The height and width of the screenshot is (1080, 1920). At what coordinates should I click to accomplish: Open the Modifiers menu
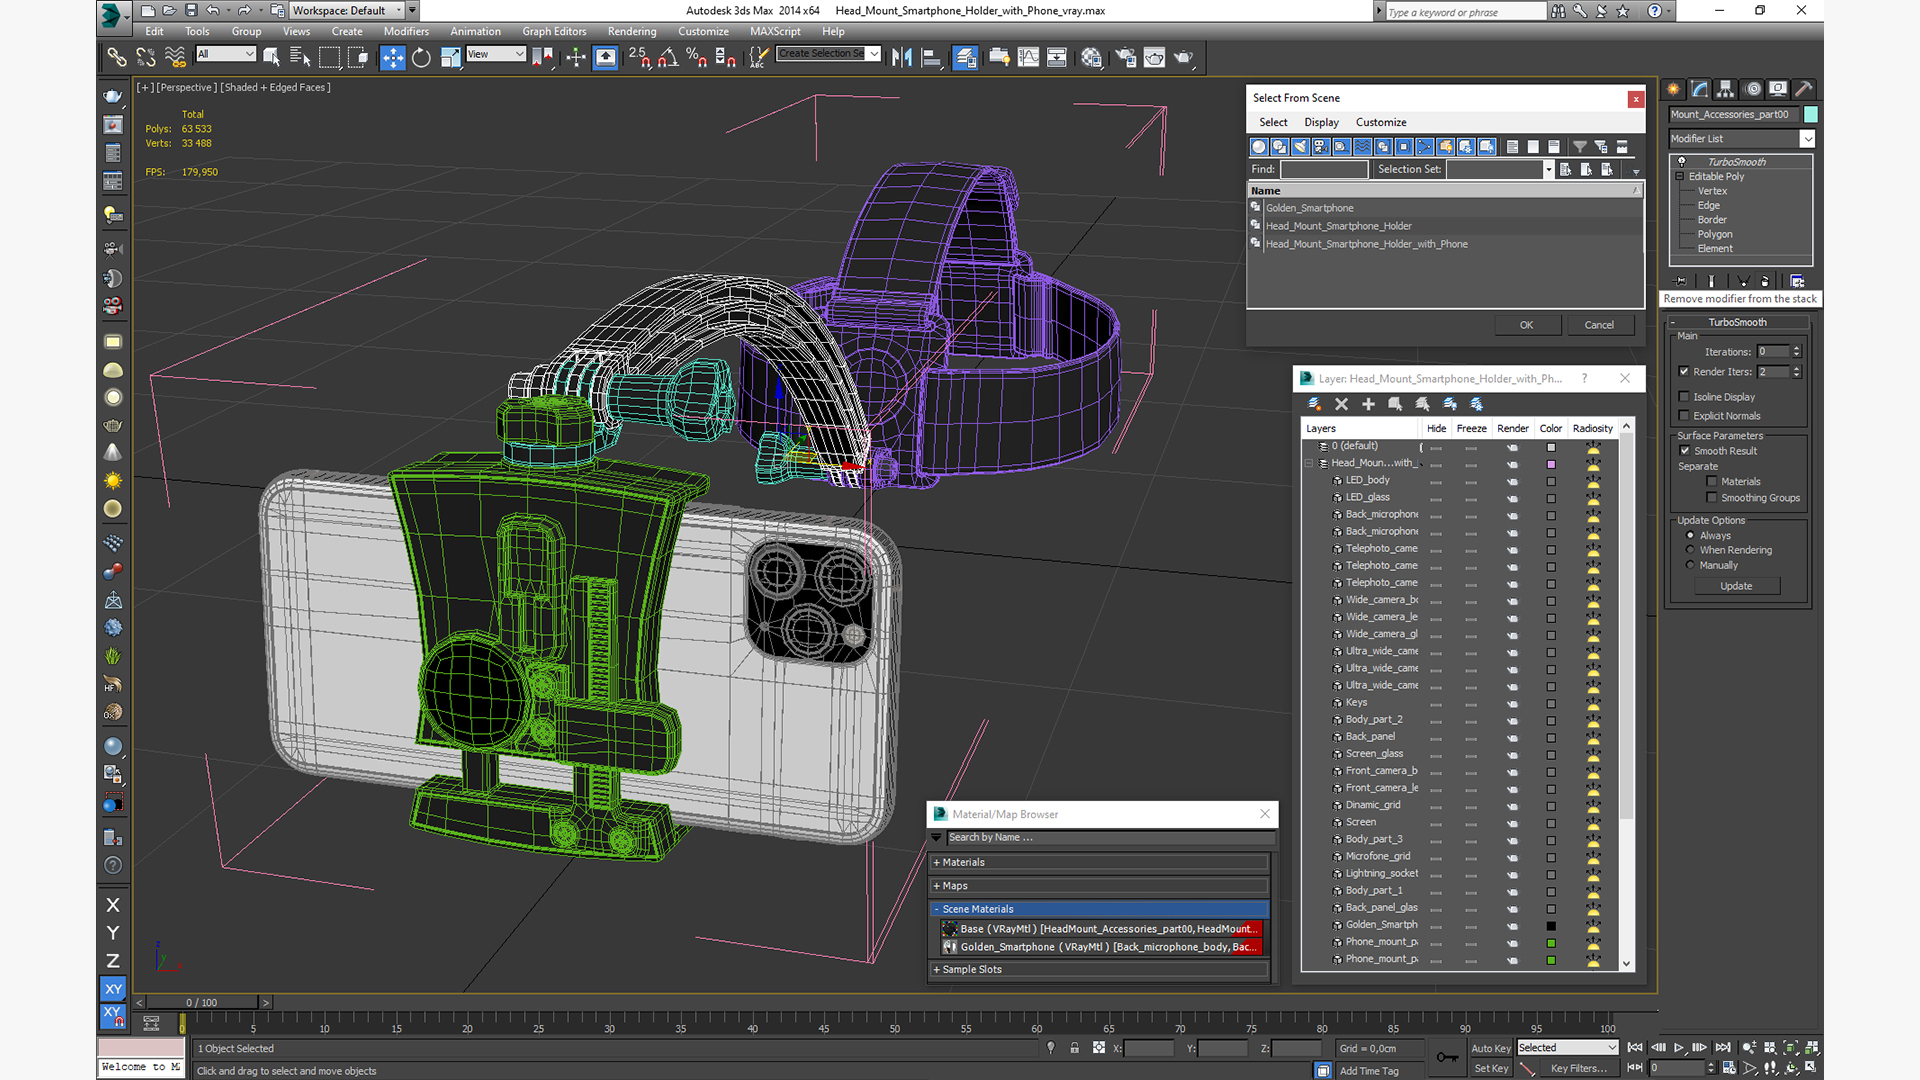tap(406, 31)
